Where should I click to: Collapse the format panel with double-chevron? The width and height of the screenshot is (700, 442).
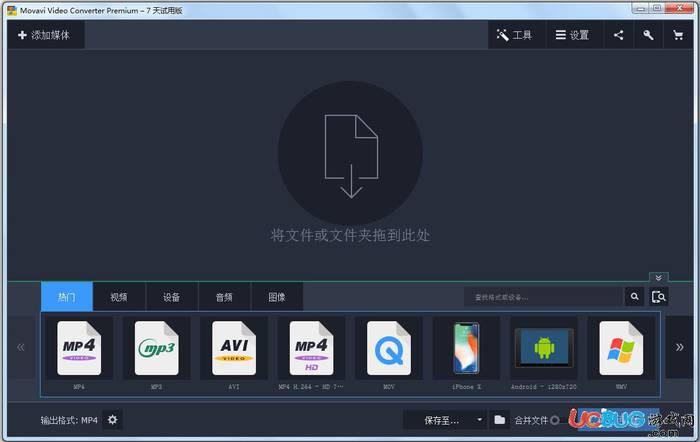click(658, 278)
